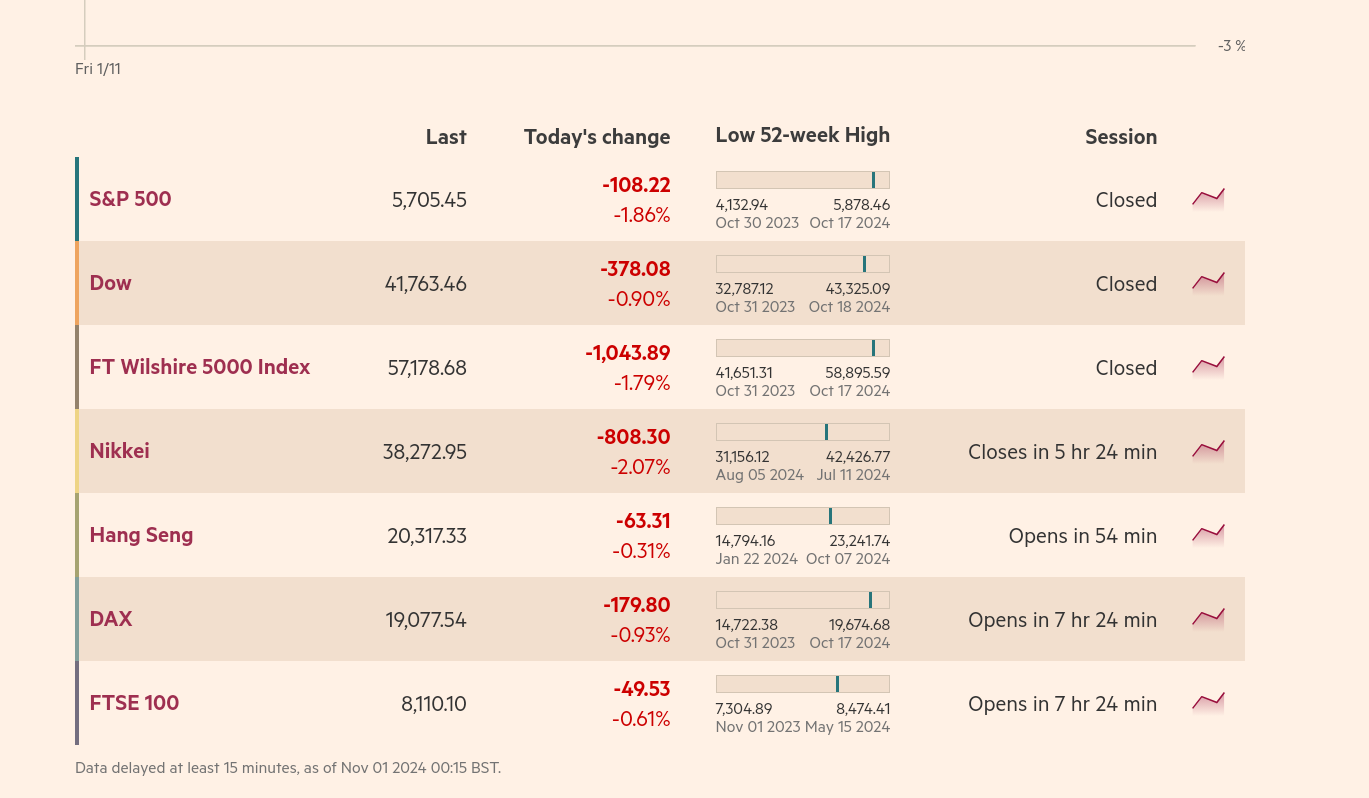Click the DAX sparkline chart icon
The height and width of the screenshot is (798, 1369).
coord(1208,618)
